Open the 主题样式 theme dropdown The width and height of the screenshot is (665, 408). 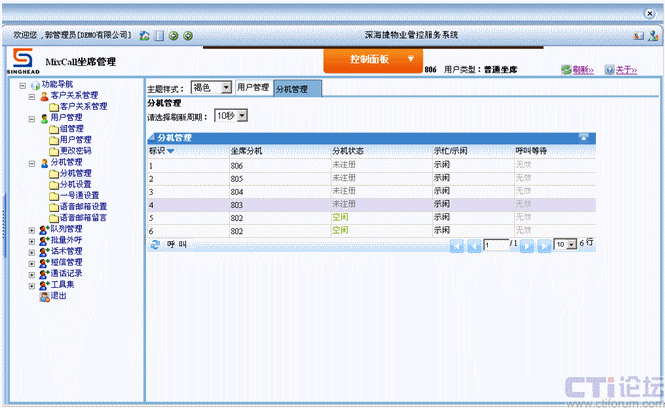click(x=226, y=88)
